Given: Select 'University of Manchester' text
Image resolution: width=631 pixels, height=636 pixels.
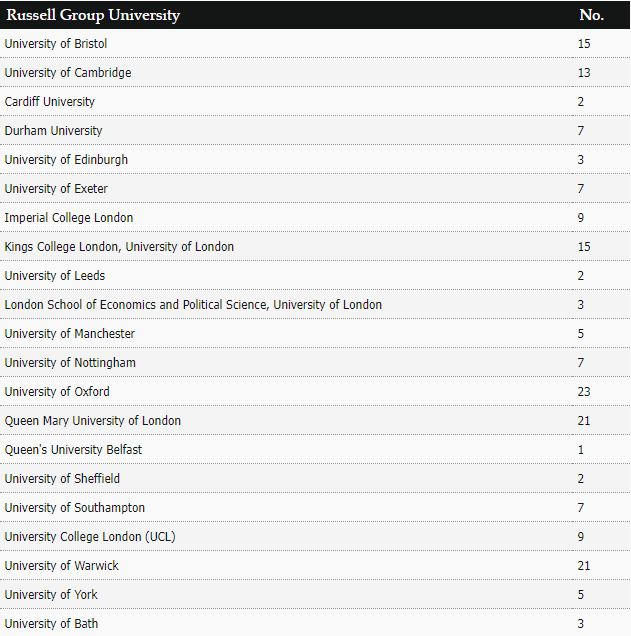Looking at the screenshot, I should point(69,334).
